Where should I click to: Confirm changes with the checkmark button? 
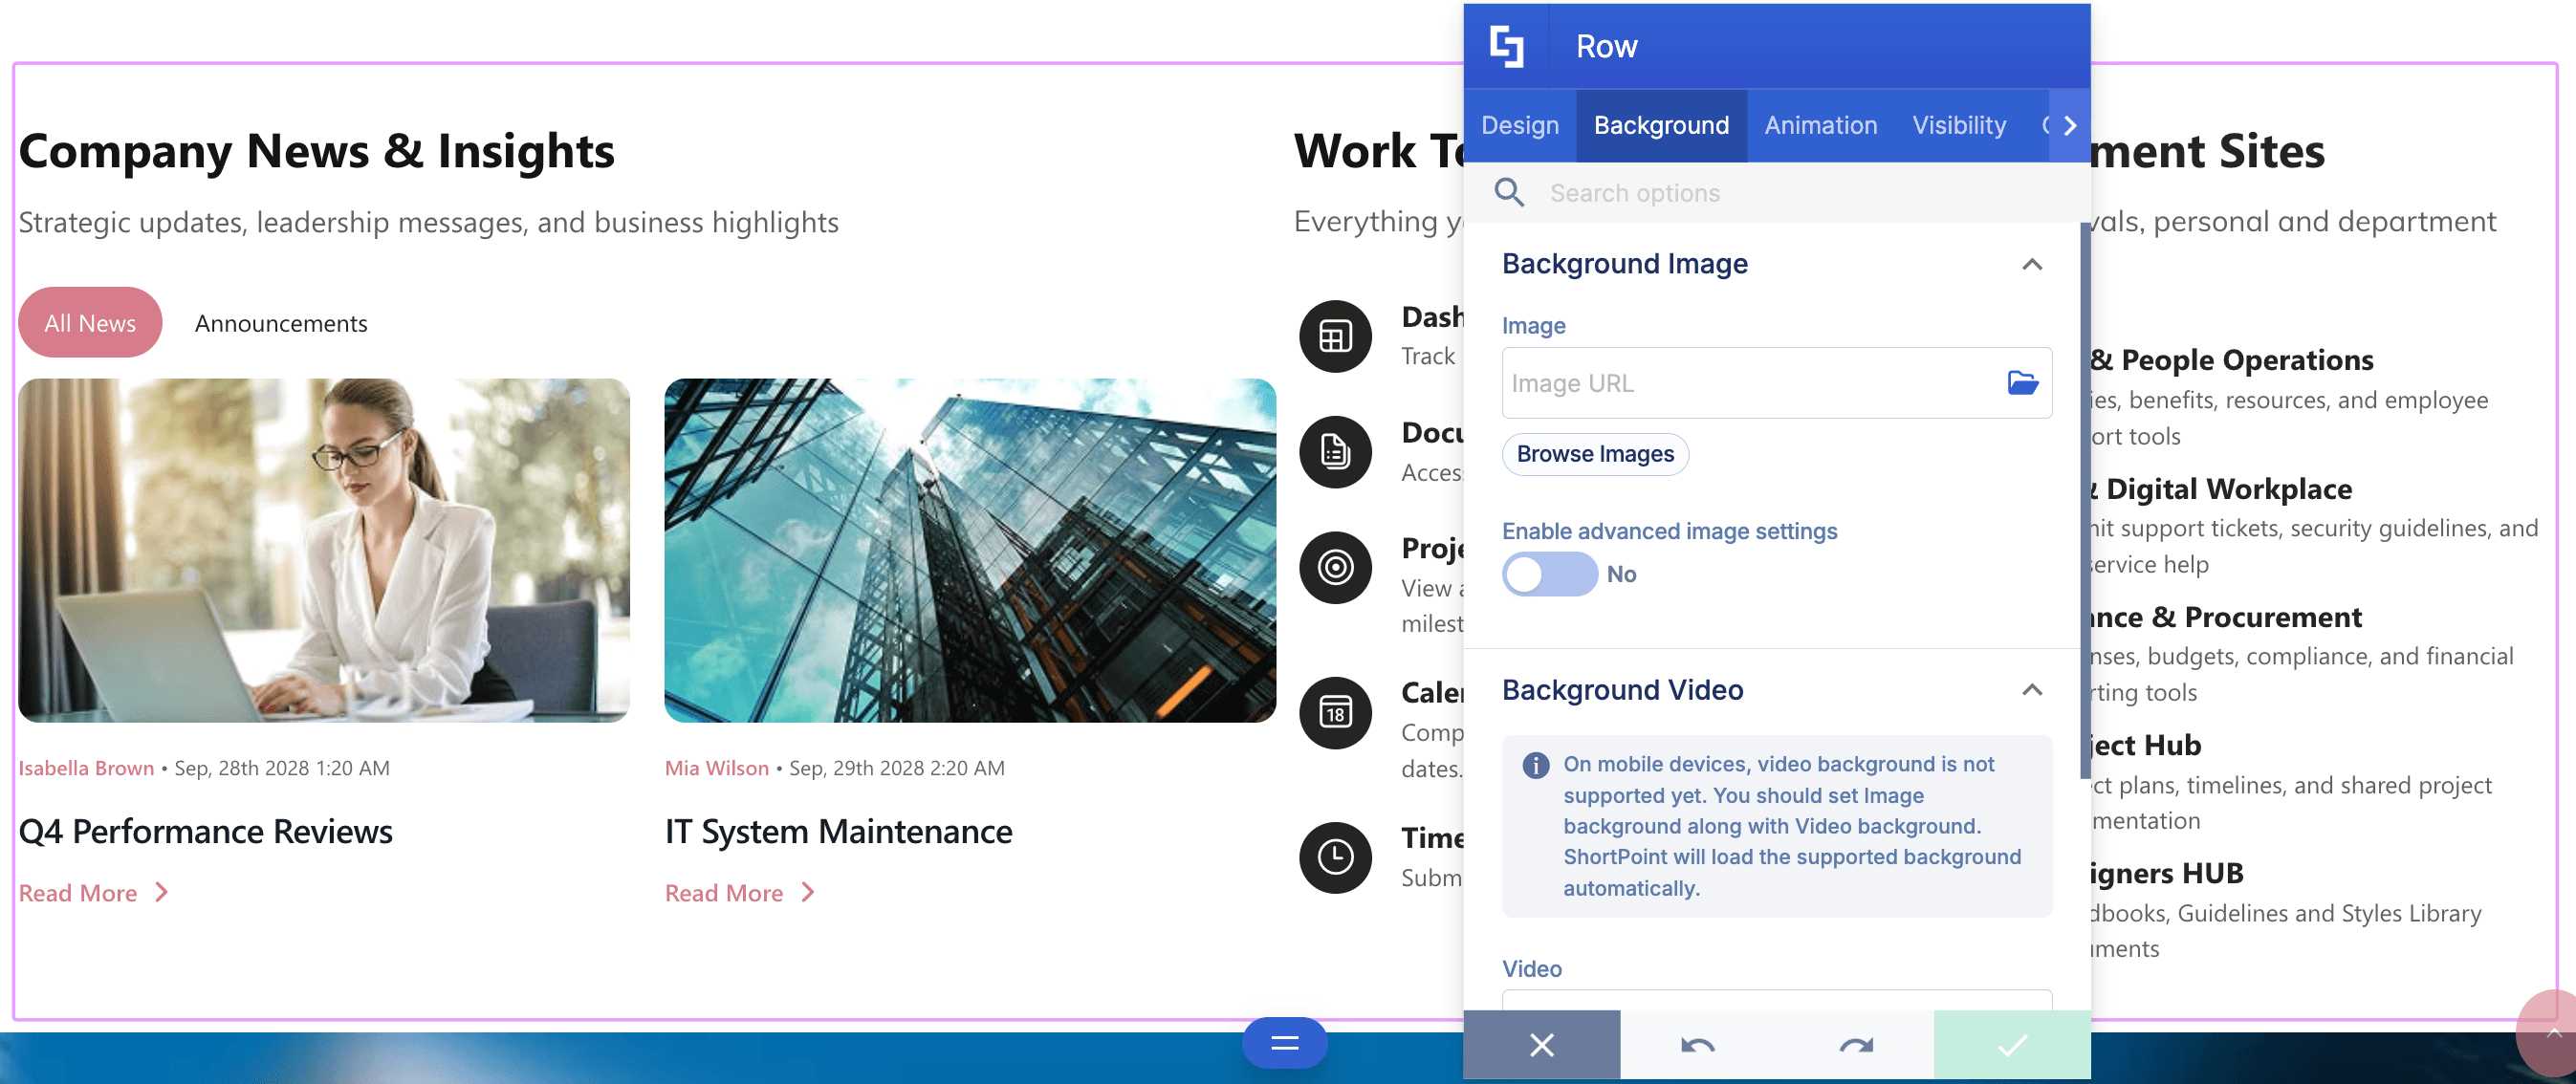point(2011,1045)
